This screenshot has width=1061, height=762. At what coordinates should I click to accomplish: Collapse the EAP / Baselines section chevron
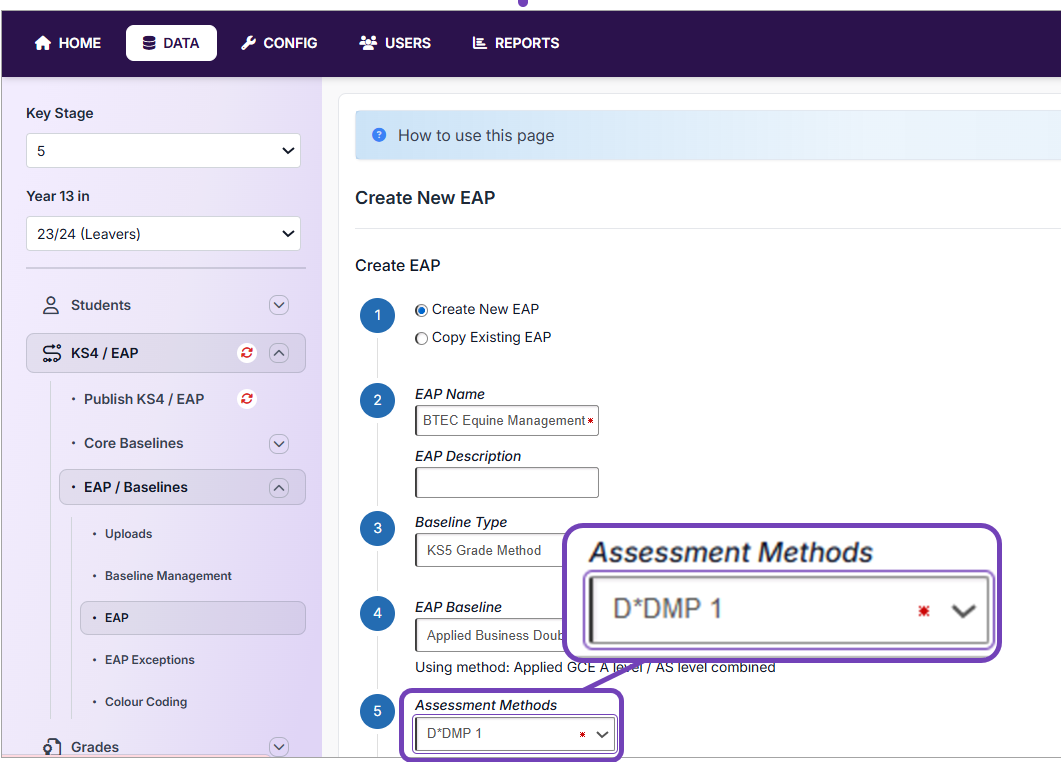click(x=279, y=487)
